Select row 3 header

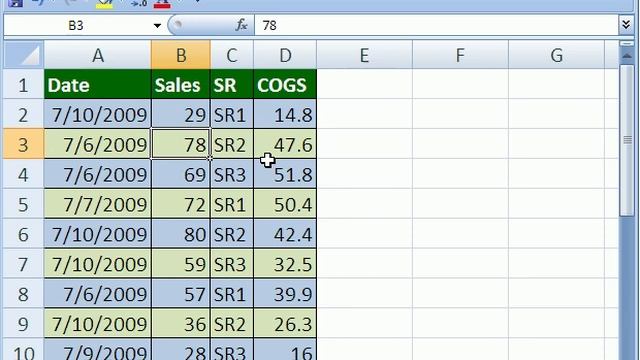(x=23, y=144)
